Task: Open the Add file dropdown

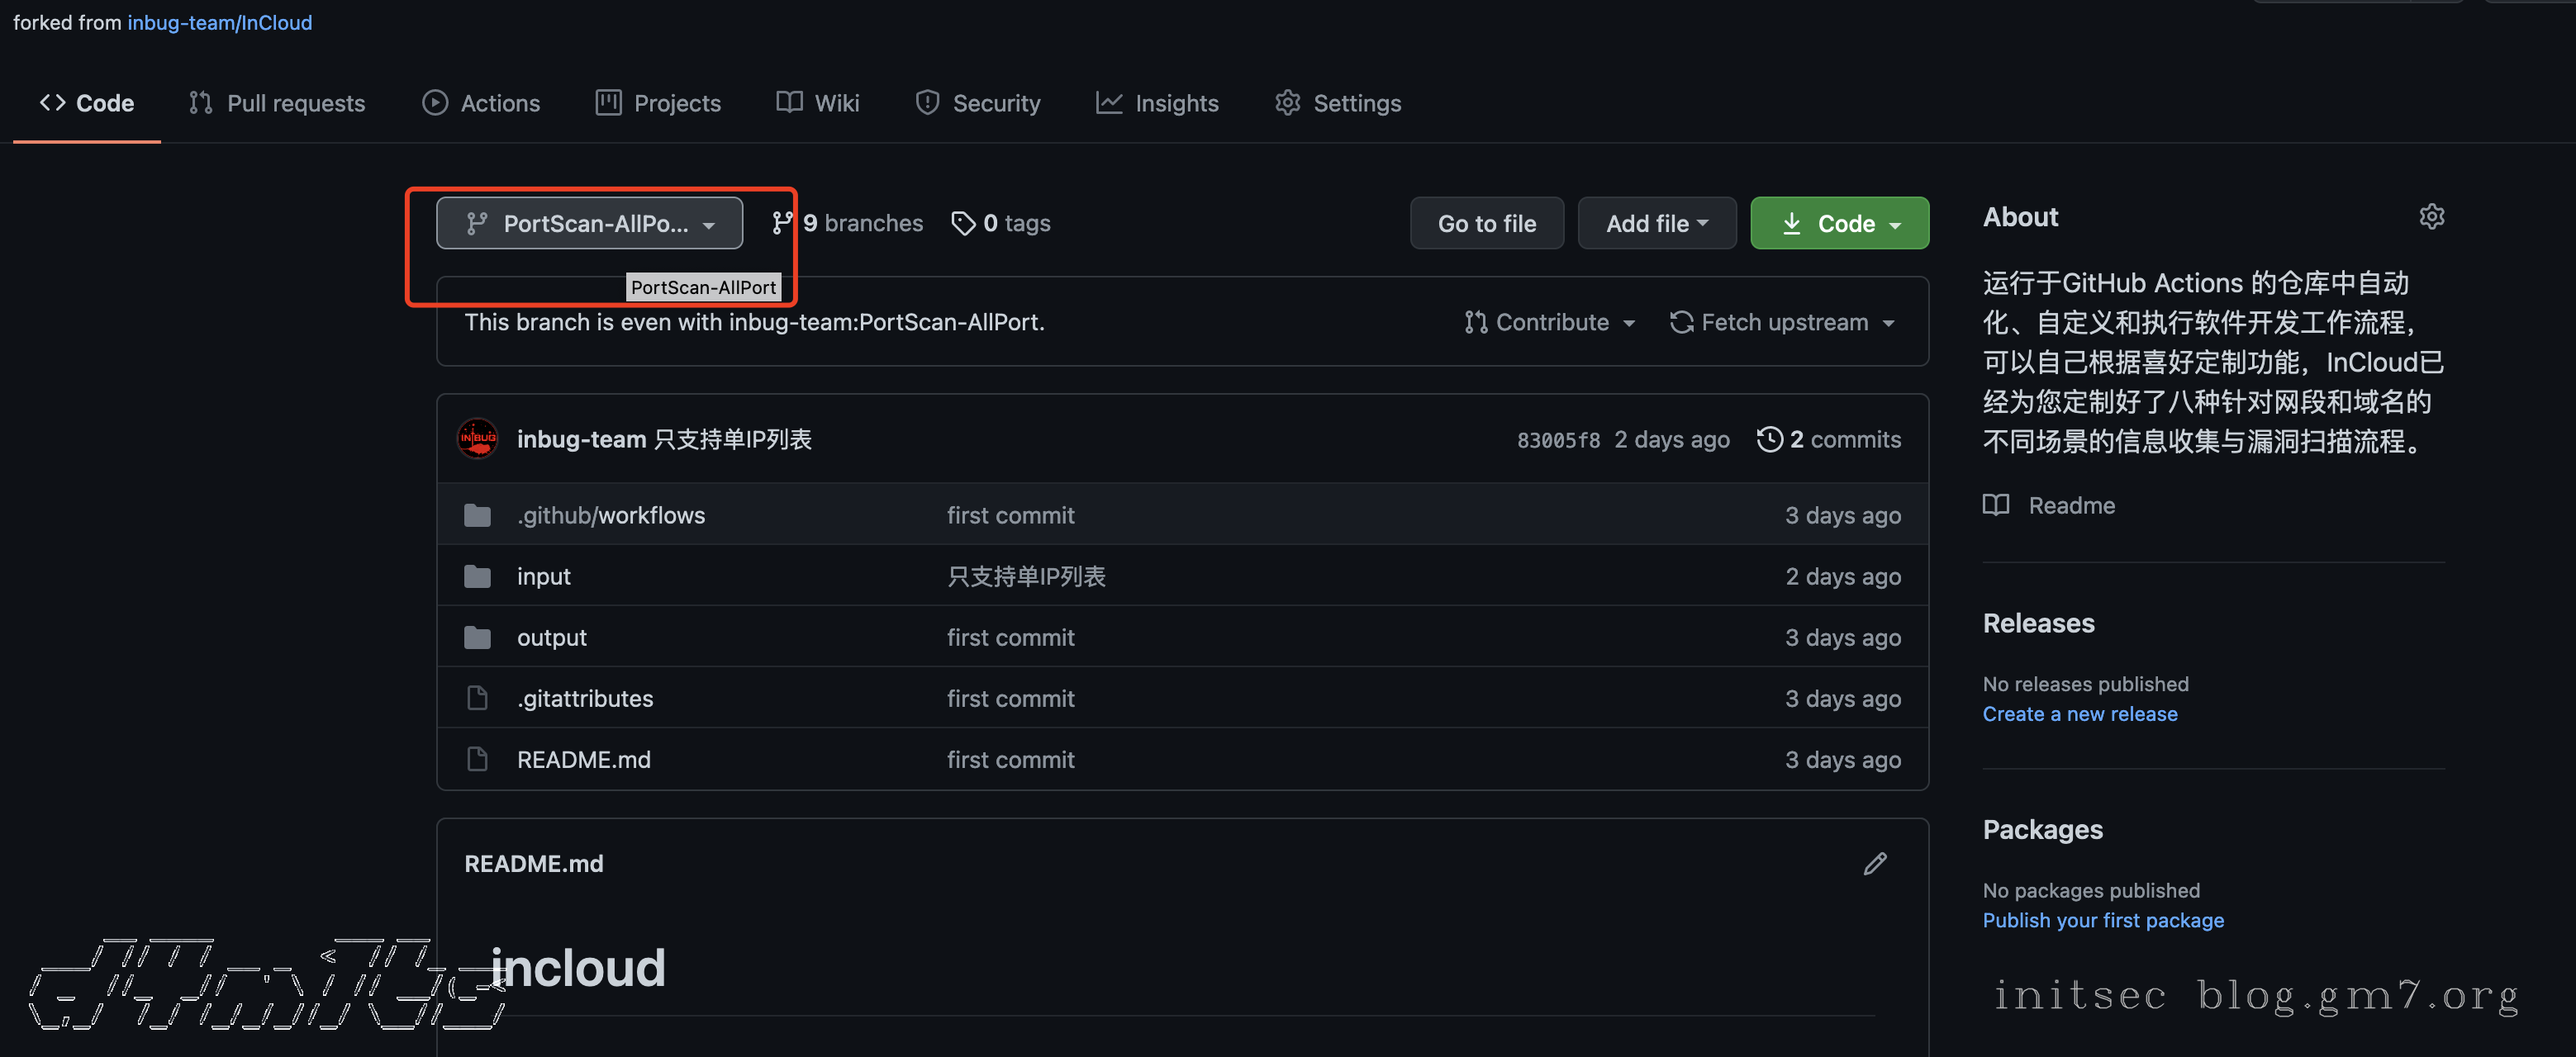Action: coord(1657,223)
